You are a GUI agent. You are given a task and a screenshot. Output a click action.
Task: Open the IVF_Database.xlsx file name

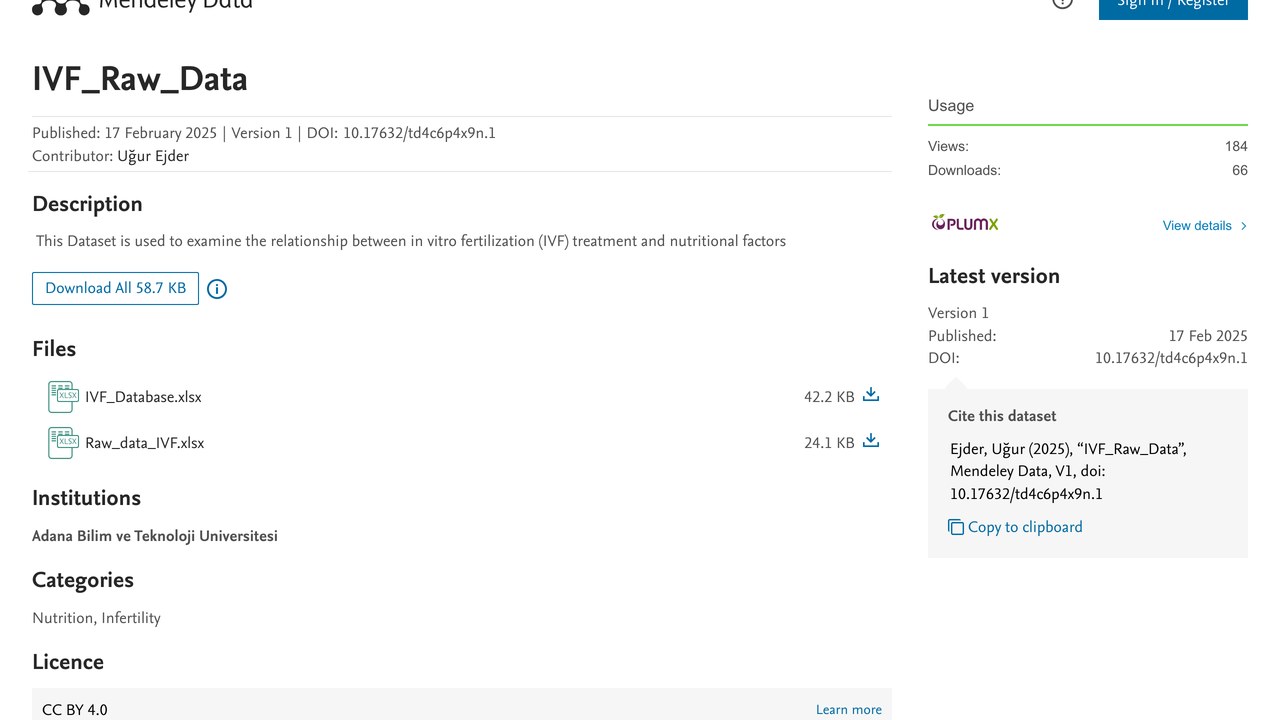tap(143, 397)
